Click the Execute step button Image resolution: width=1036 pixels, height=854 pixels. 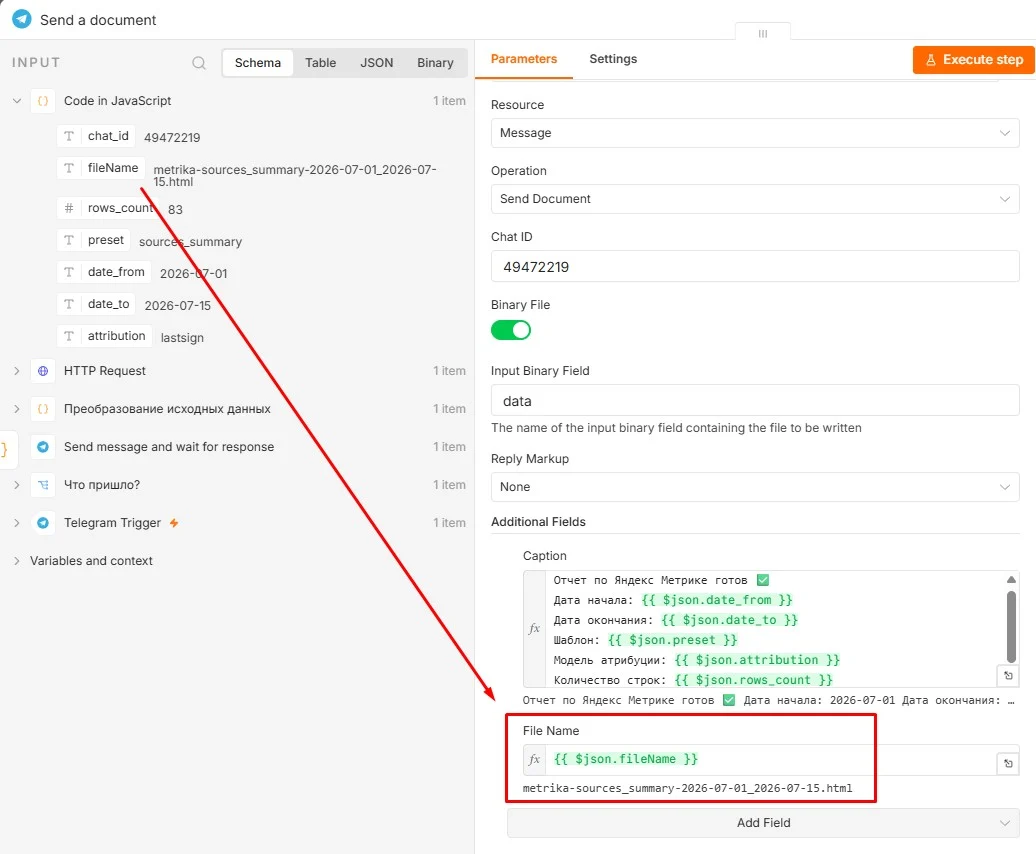point(973,59)
